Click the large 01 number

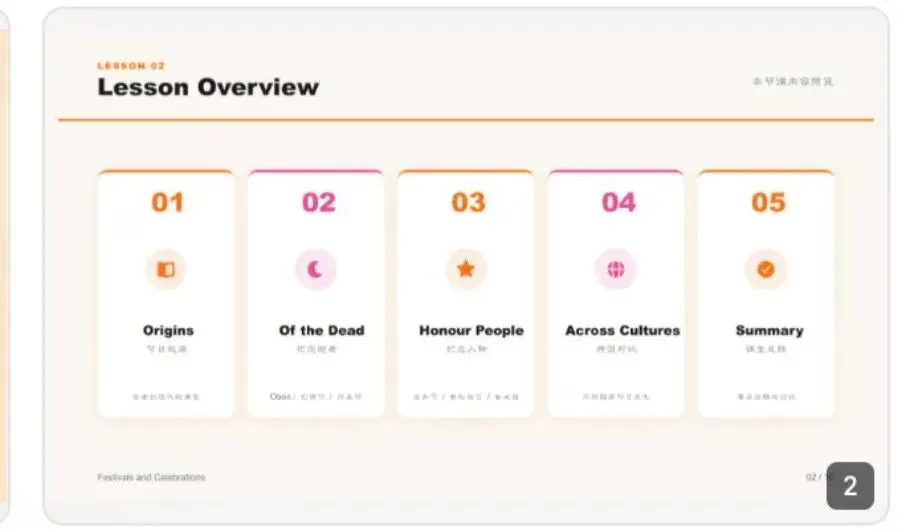[168, 202]
